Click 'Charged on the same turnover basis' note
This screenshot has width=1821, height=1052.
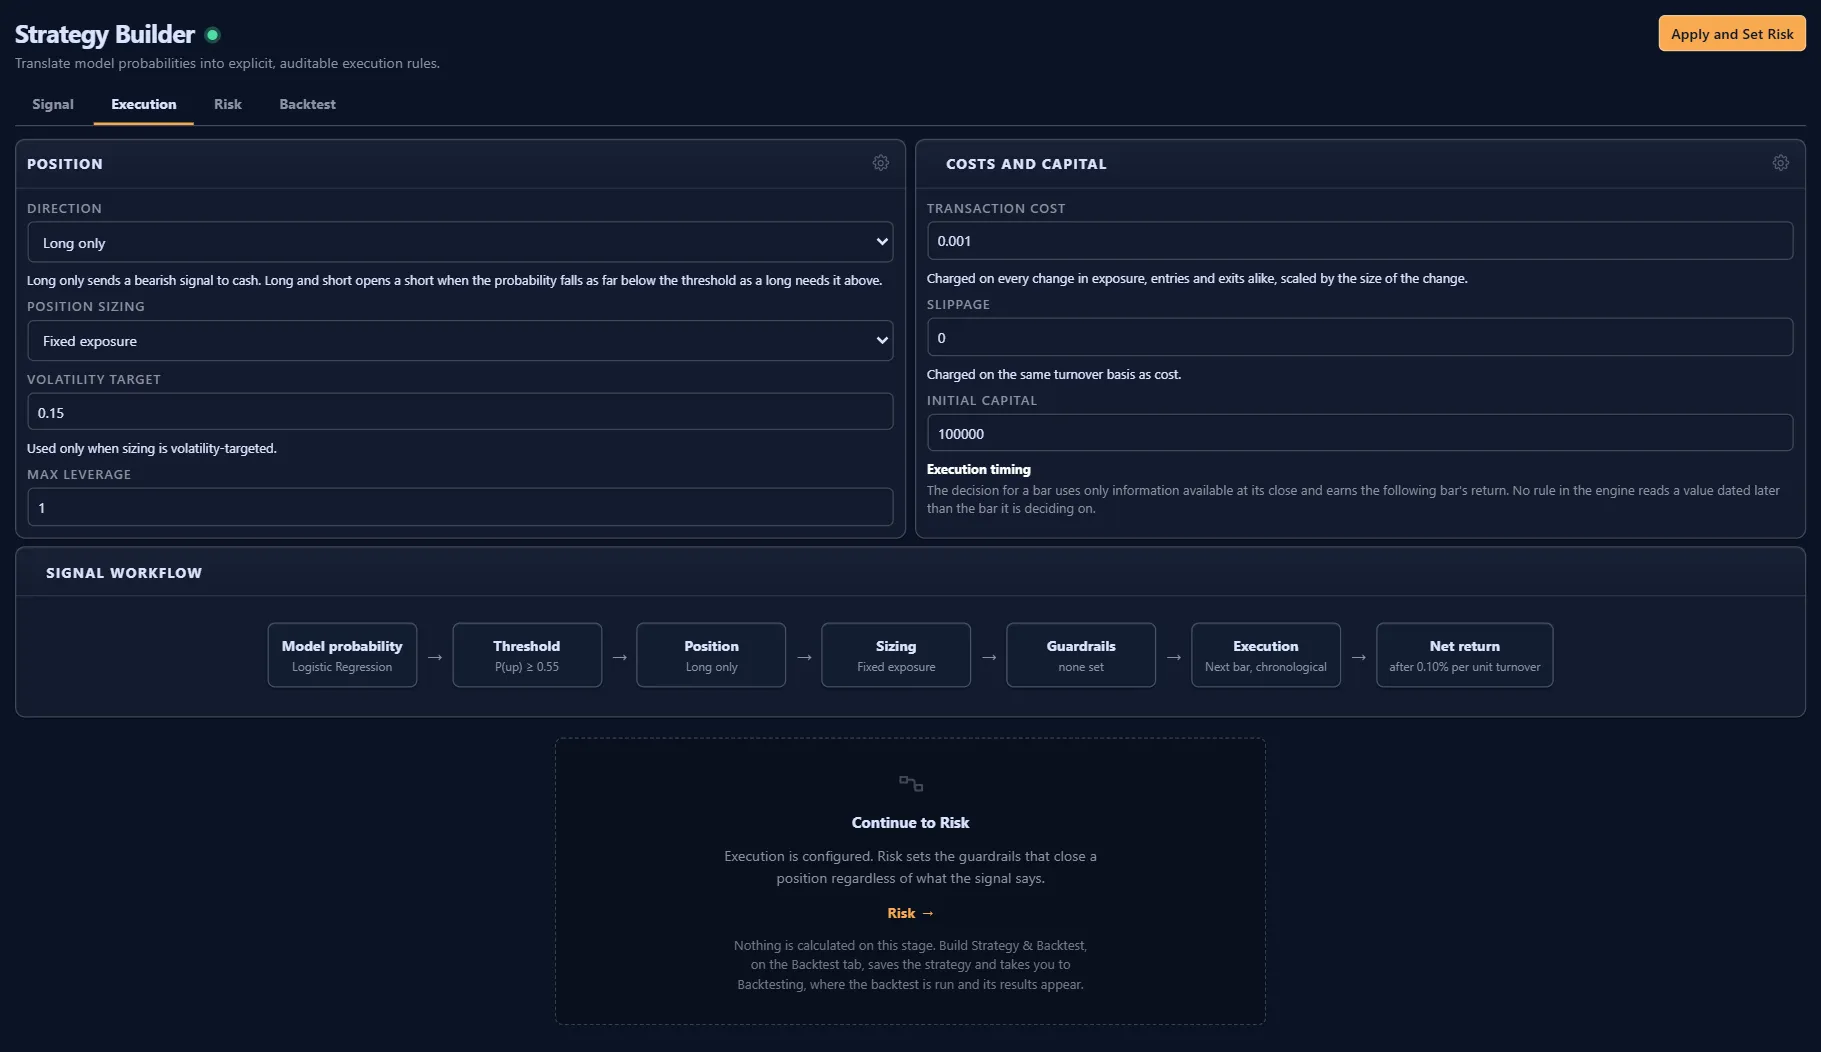tap(1054, 374)
